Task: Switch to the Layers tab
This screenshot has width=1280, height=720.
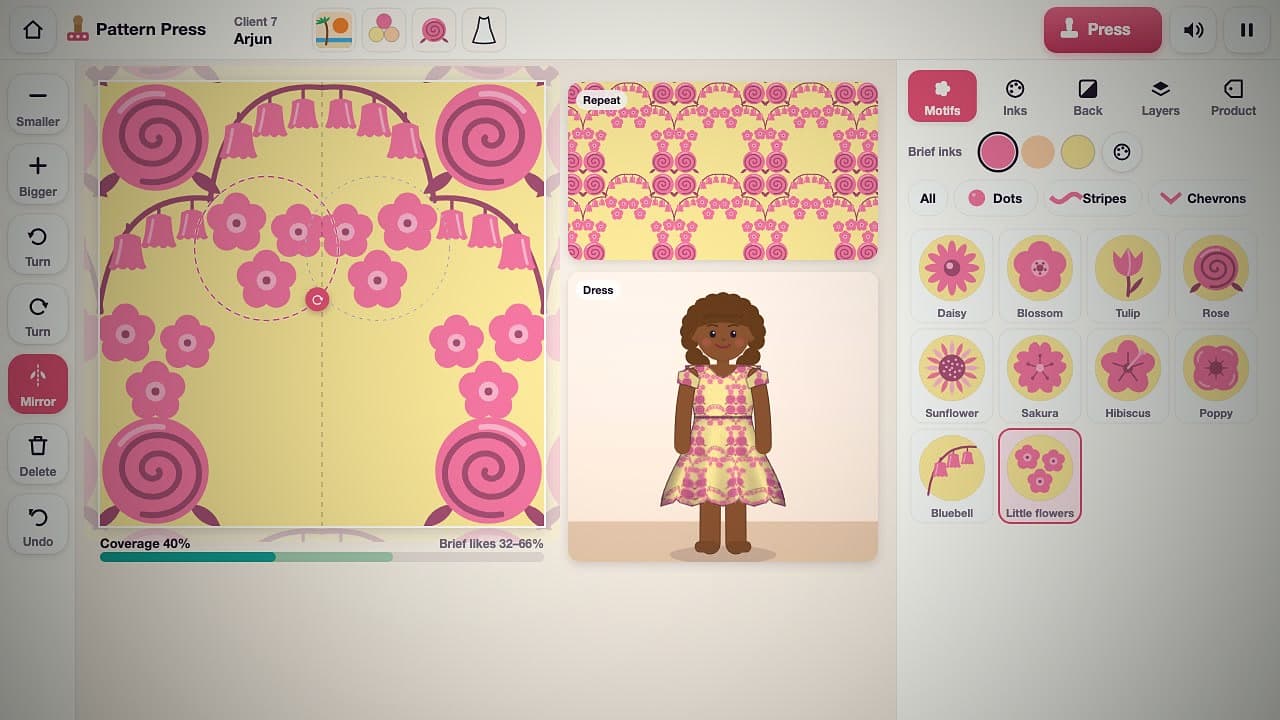Action: 1160,97
